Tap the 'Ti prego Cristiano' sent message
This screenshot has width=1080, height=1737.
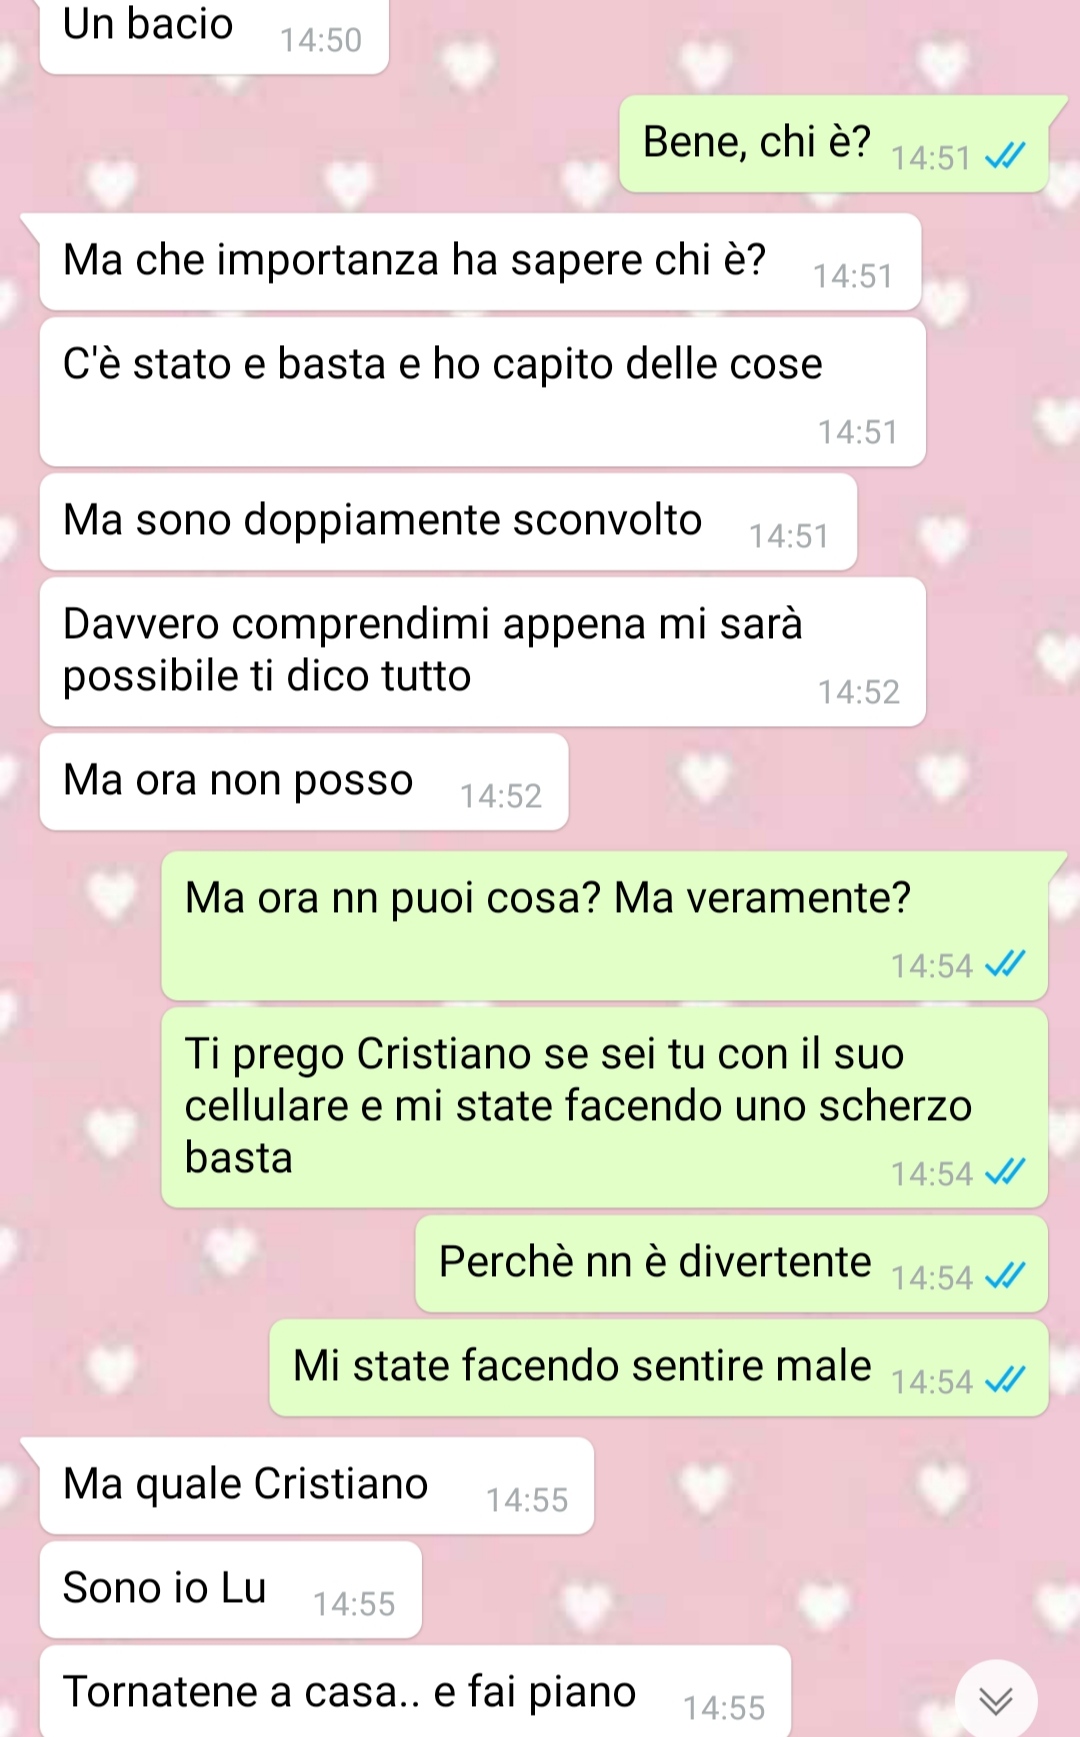coord(605,1108)
